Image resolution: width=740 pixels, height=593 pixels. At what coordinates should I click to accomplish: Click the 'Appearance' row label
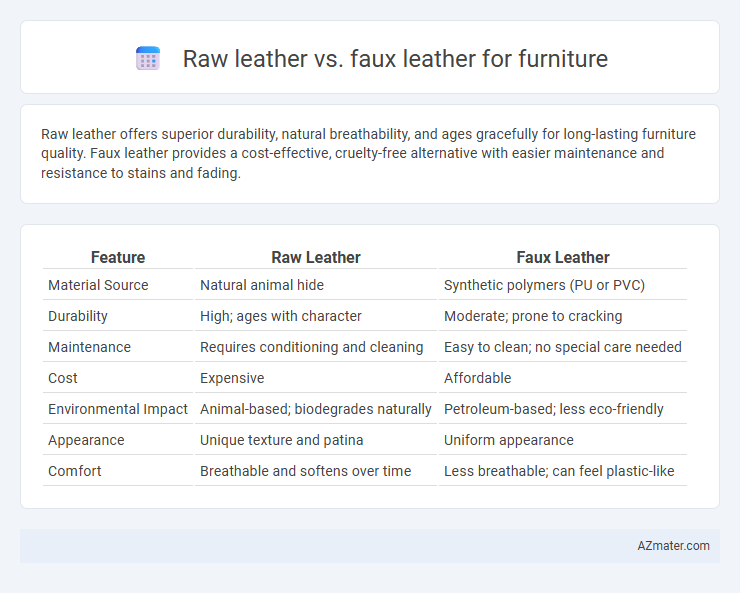(86, 440)
